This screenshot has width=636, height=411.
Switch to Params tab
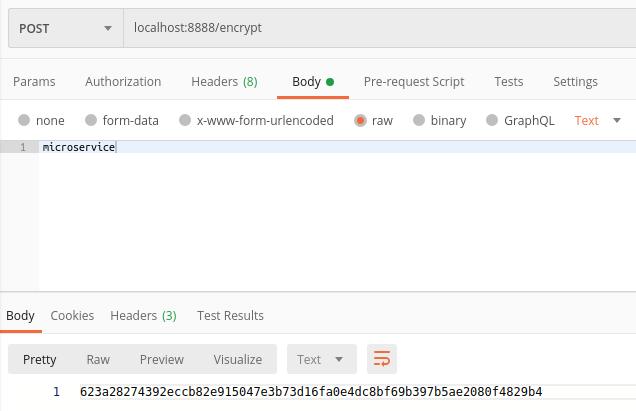[34, 81]
